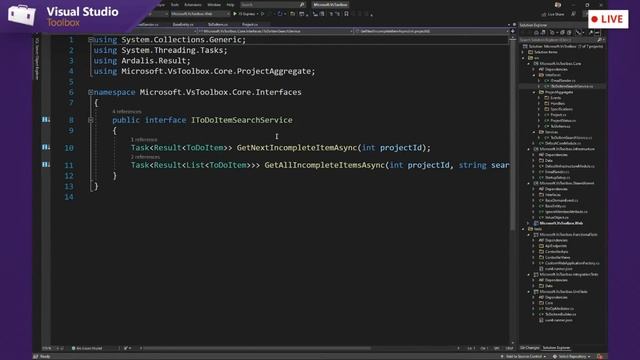Screen dimensions: 640x360
Task: Select CustomWebApplicationFactory.cs file
Action: coord(572,263)
